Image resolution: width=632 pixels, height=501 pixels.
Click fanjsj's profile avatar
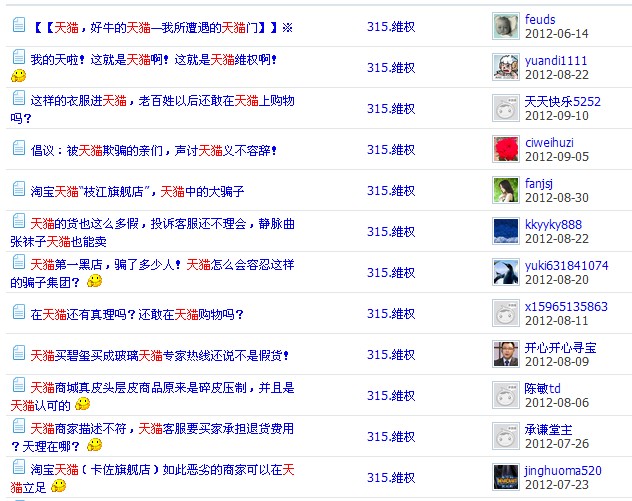click(x=506, y=190)
